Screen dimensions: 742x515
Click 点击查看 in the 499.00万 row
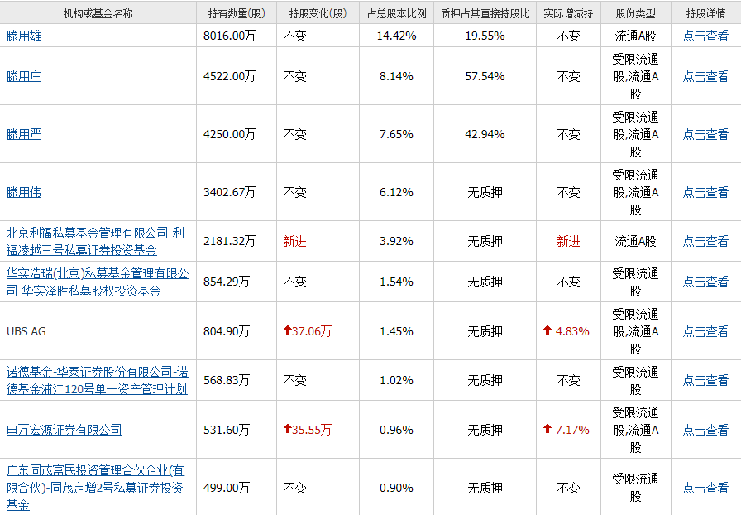pos(705,487)
